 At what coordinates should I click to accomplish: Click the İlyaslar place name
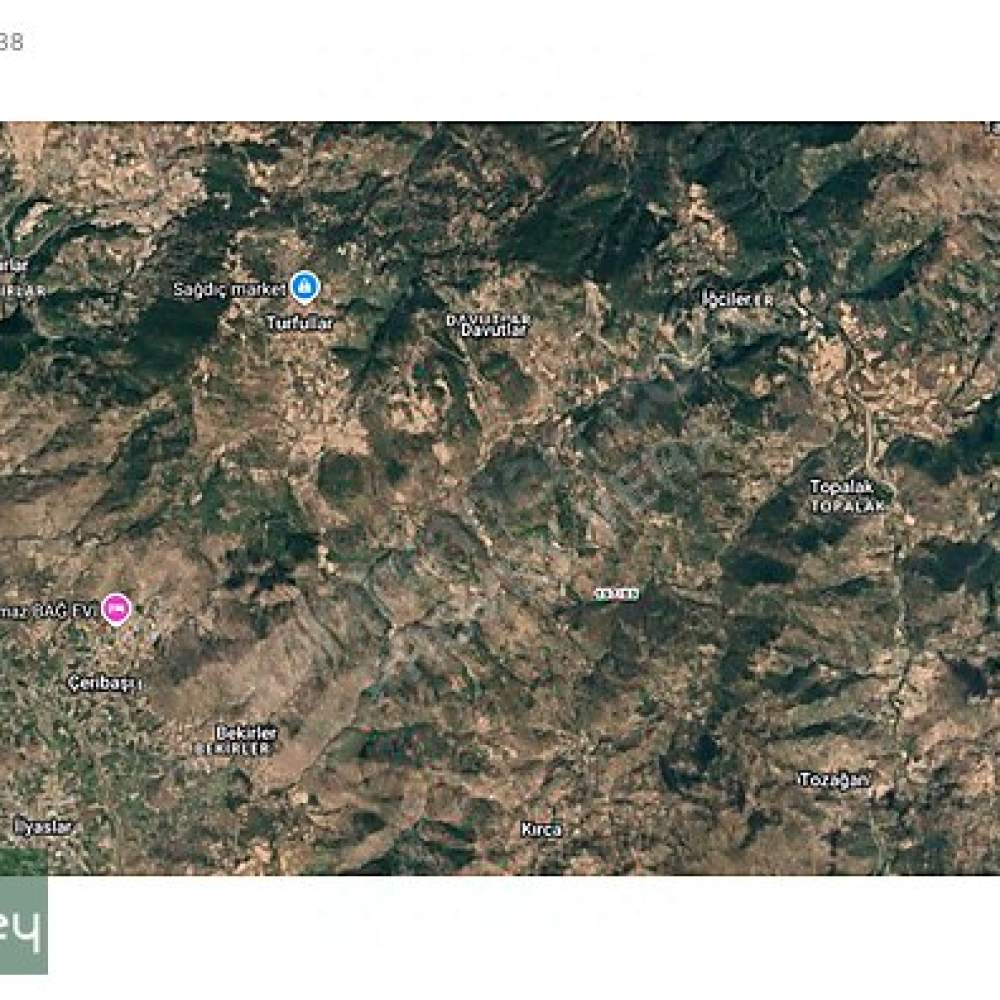point(43,827)
